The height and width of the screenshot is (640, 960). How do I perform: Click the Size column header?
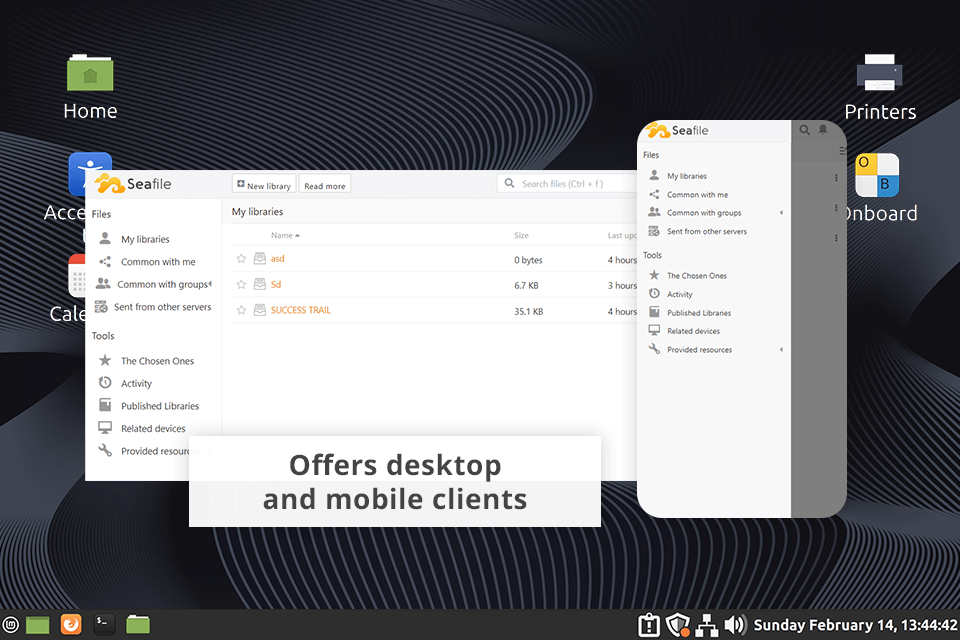coord(521,235)
